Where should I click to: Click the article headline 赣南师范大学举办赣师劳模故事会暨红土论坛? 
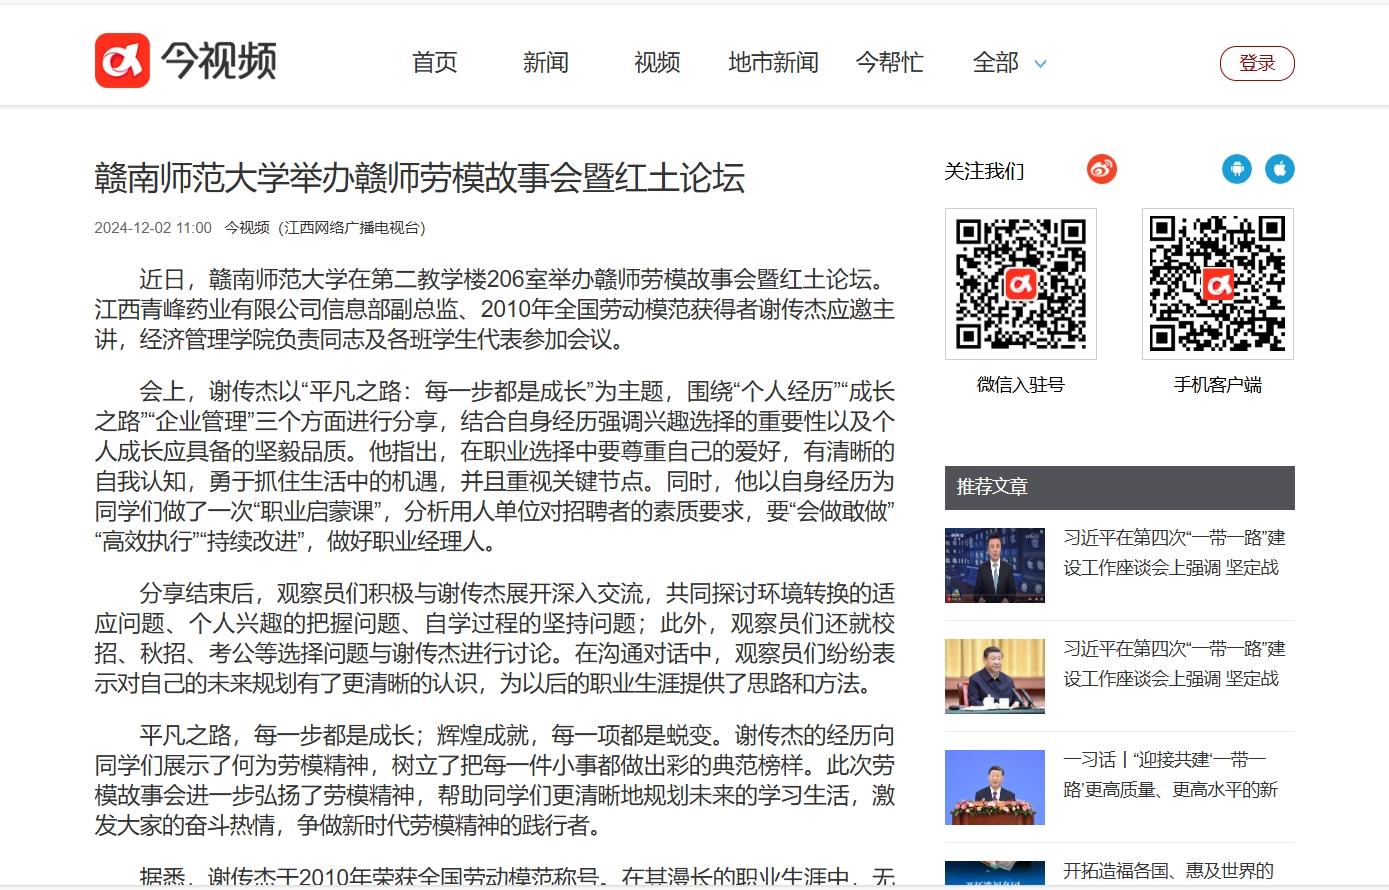tap(420, 178)
